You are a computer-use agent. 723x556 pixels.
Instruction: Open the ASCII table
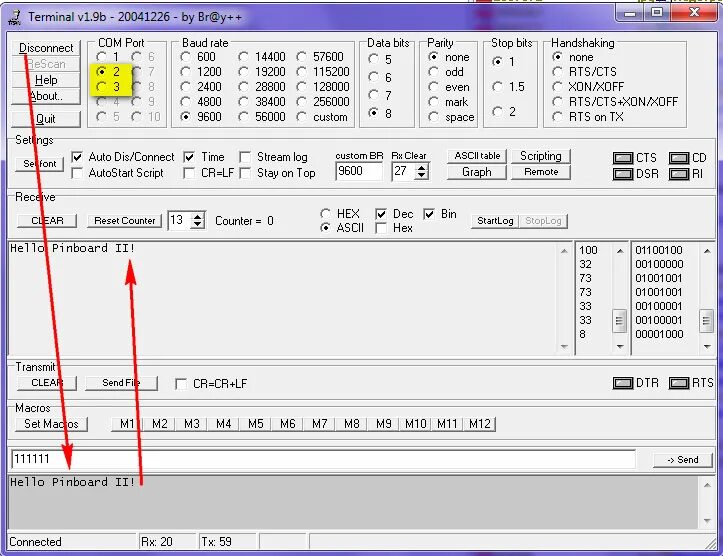pyautogui.click(x=477, y=156)
